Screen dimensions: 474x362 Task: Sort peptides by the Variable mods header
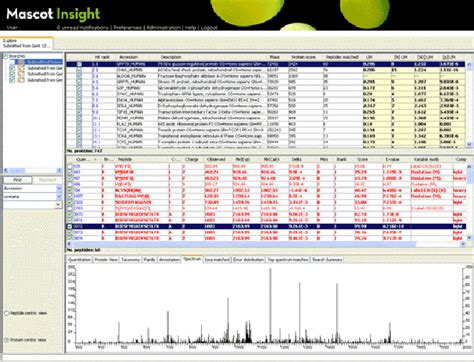[x=426, y=159]
